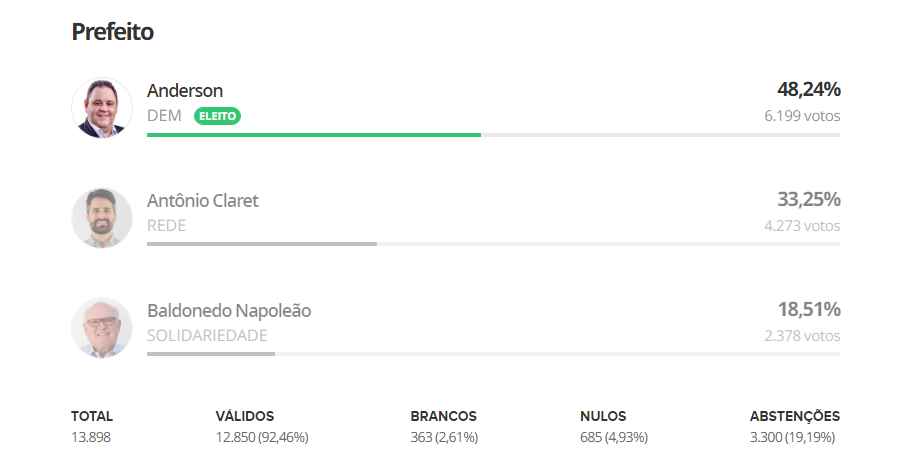This screenshot has height=465, width=921.
Task: Click Baldonedo Napoleão's candidate photo
Action: coord(102,328)
